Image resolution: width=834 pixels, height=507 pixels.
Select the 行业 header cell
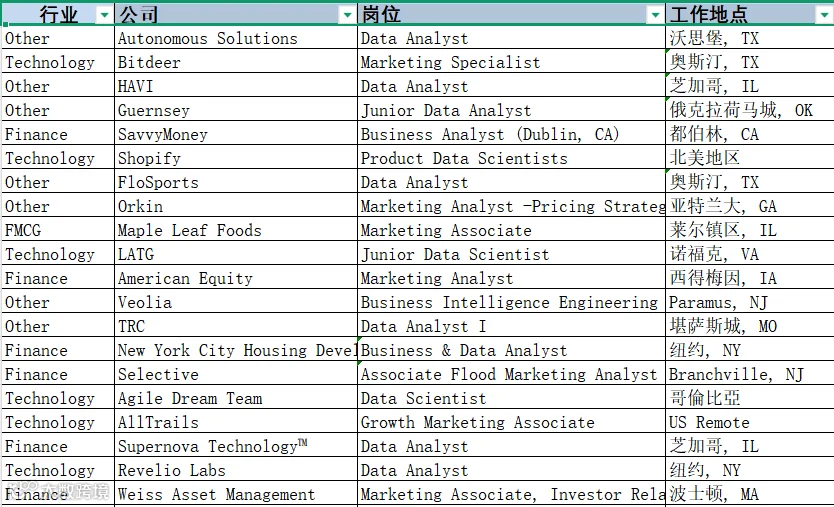click(58, 14)
